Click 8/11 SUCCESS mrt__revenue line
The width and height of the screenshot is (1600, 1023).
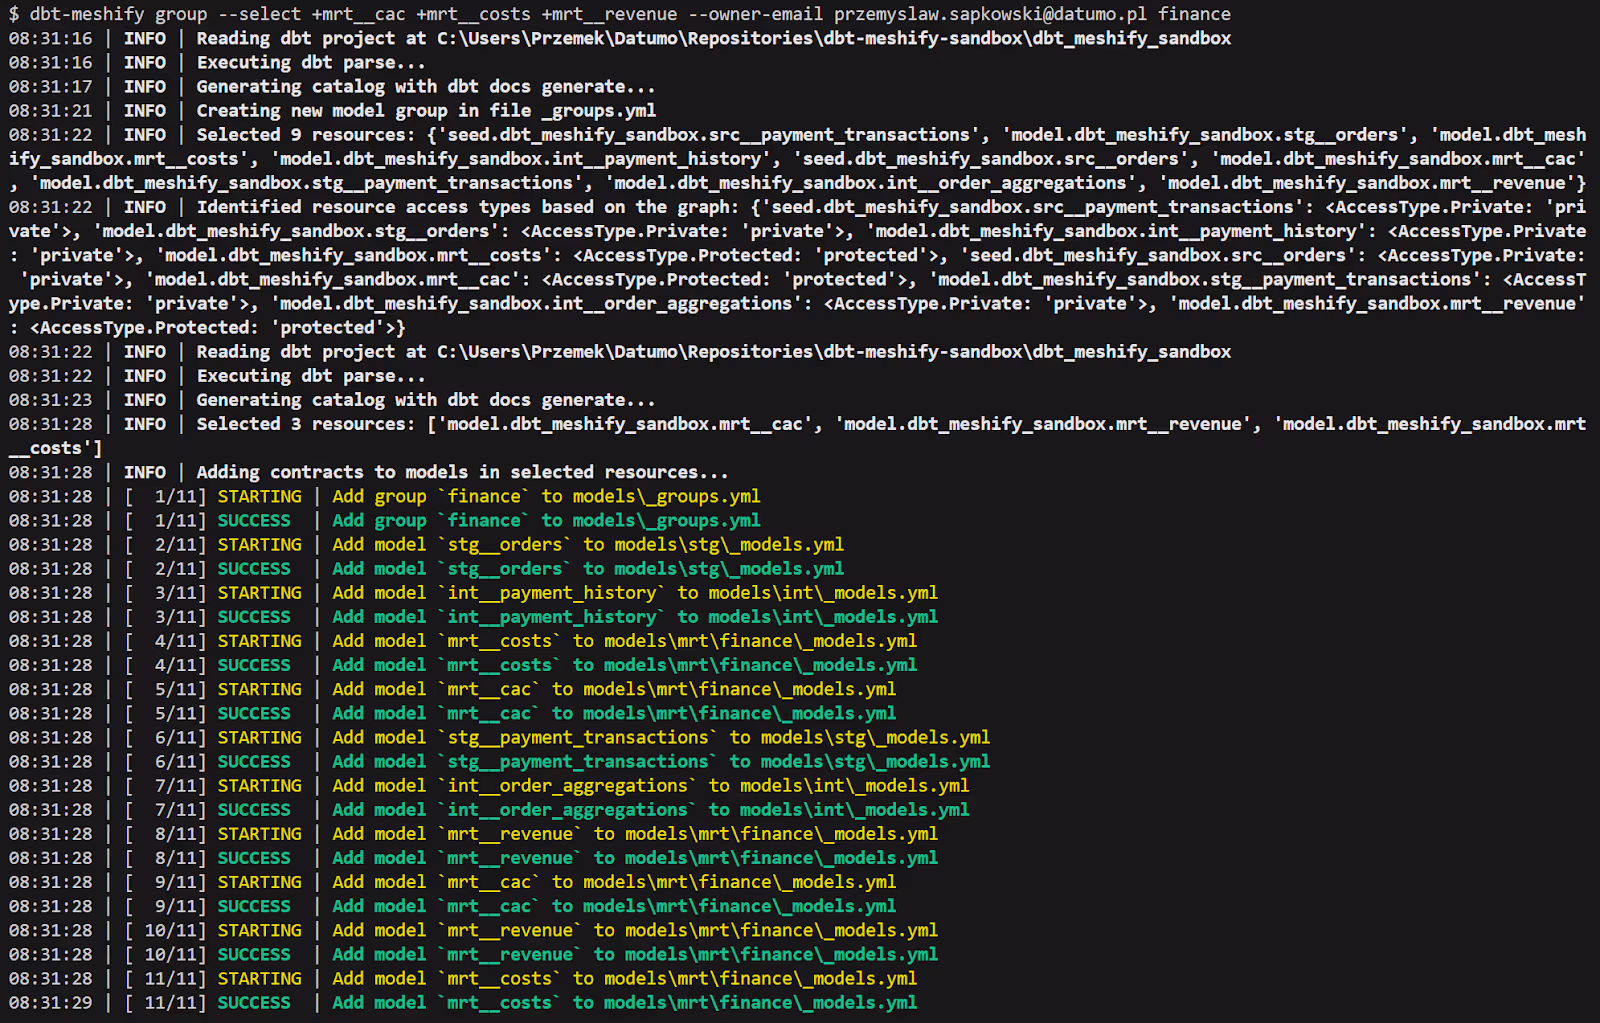[474, 857]
